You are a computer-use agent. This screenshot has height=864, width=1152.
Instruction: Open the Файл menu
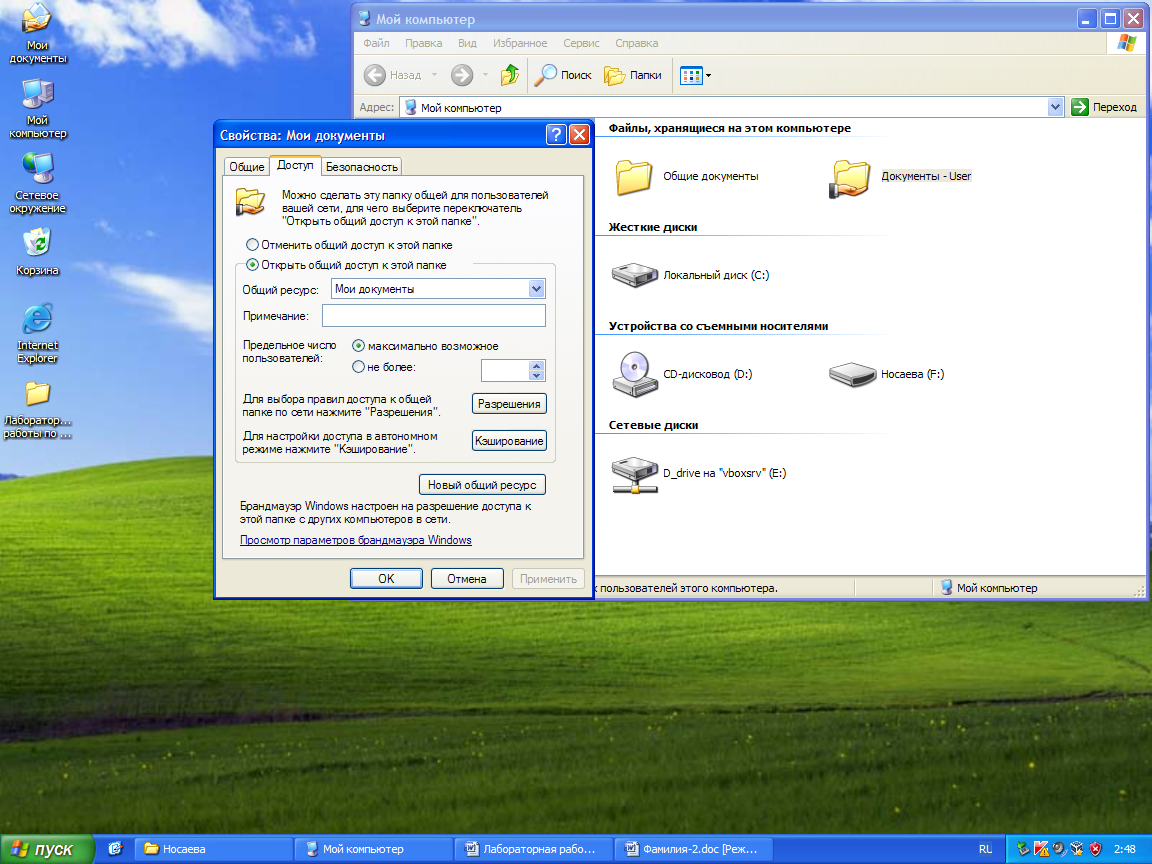click(x=376, y=43)
